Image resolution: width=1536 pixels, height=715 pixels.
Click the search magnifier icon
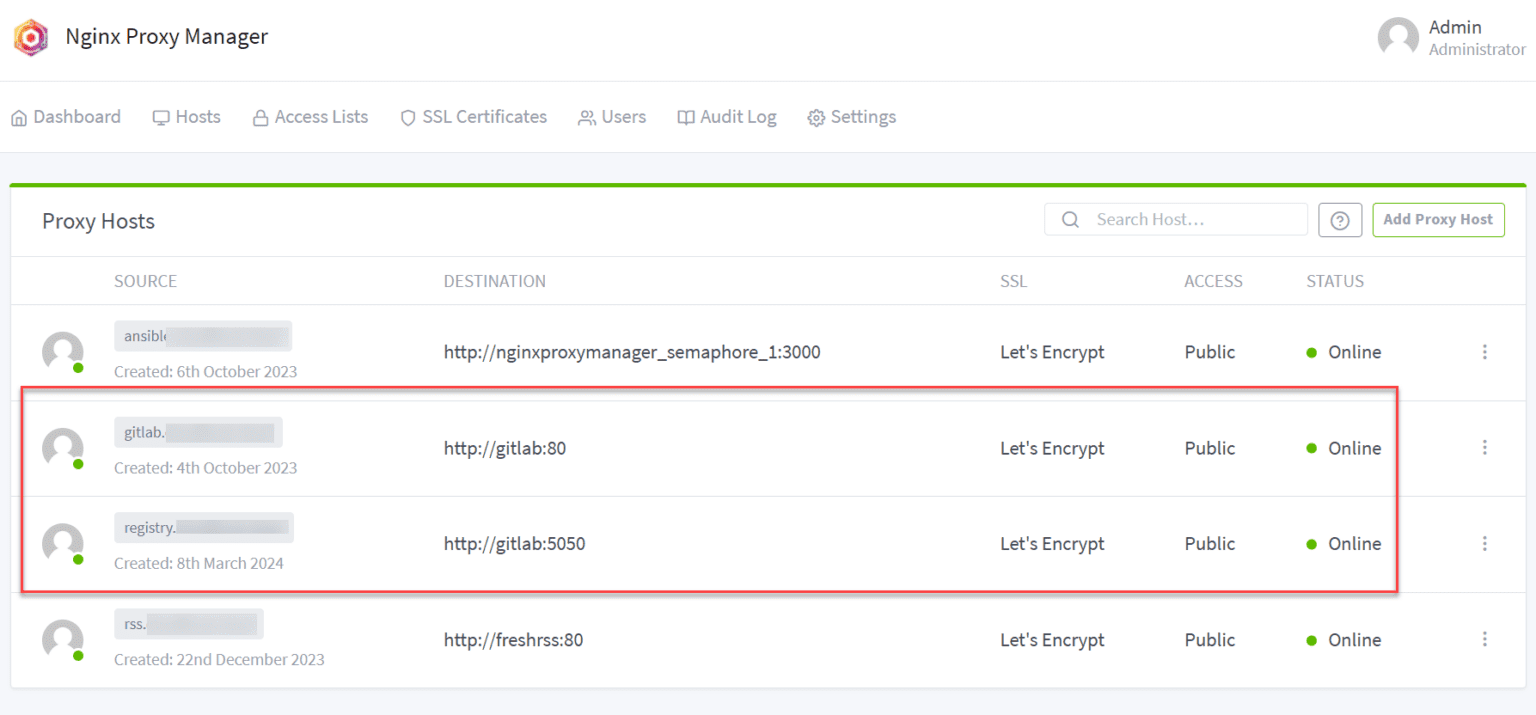click(x=1069, y=219)
